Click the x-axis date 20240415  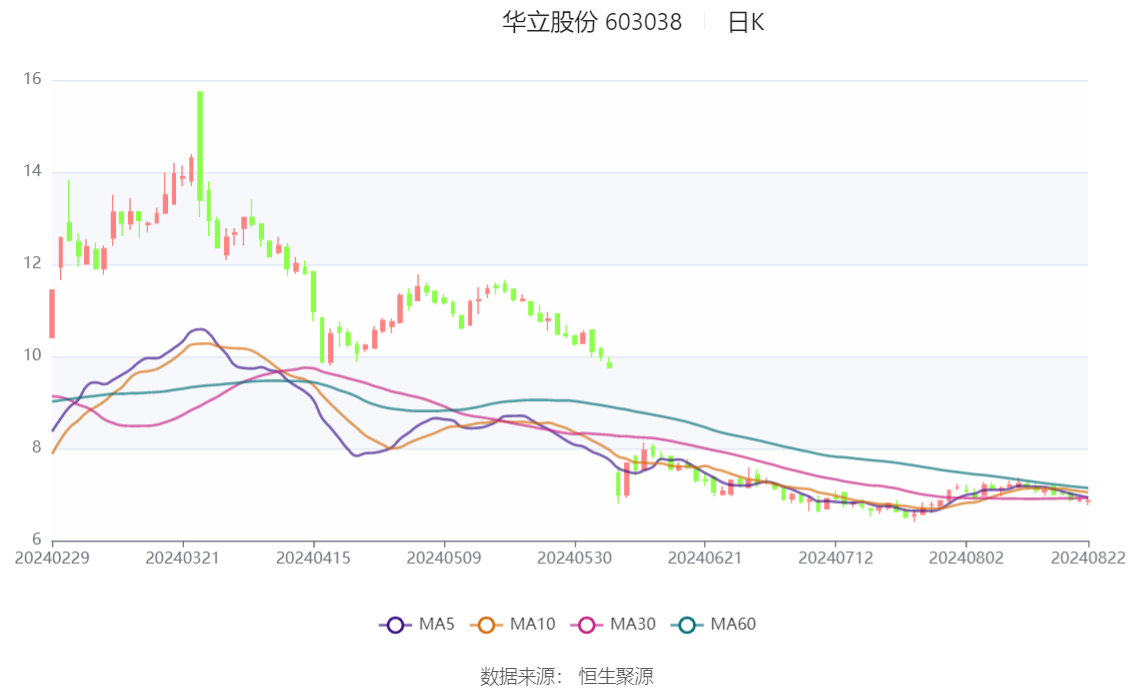313,558
